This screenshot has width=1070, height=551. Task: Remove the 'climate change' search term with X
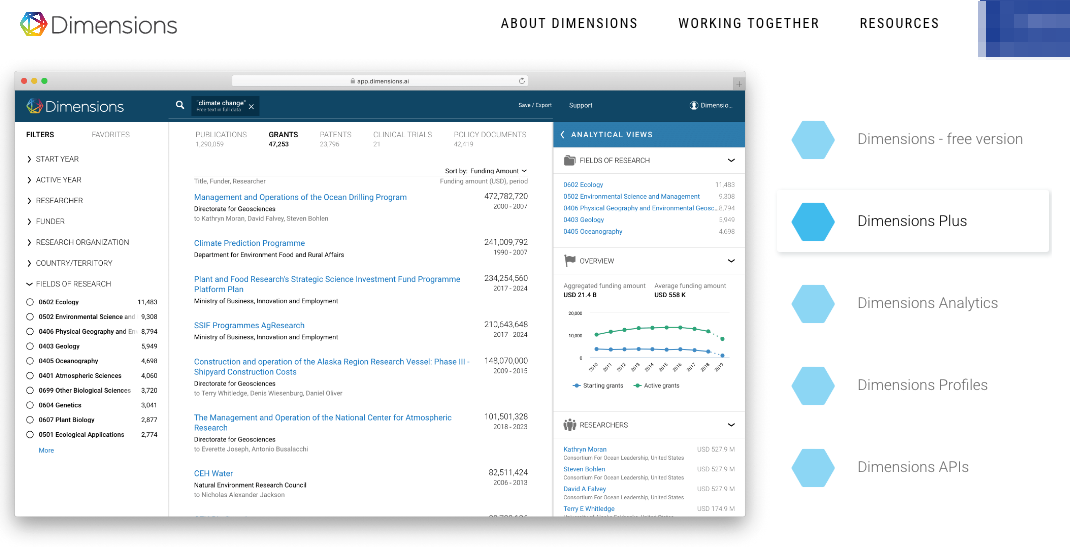[251, 107]
